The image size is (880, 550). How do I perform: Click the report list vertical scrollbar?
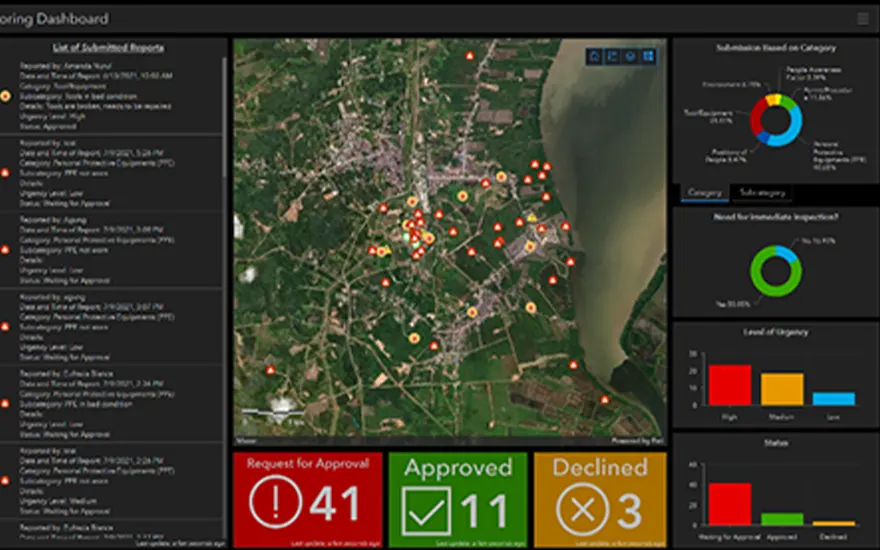[224, 118]
